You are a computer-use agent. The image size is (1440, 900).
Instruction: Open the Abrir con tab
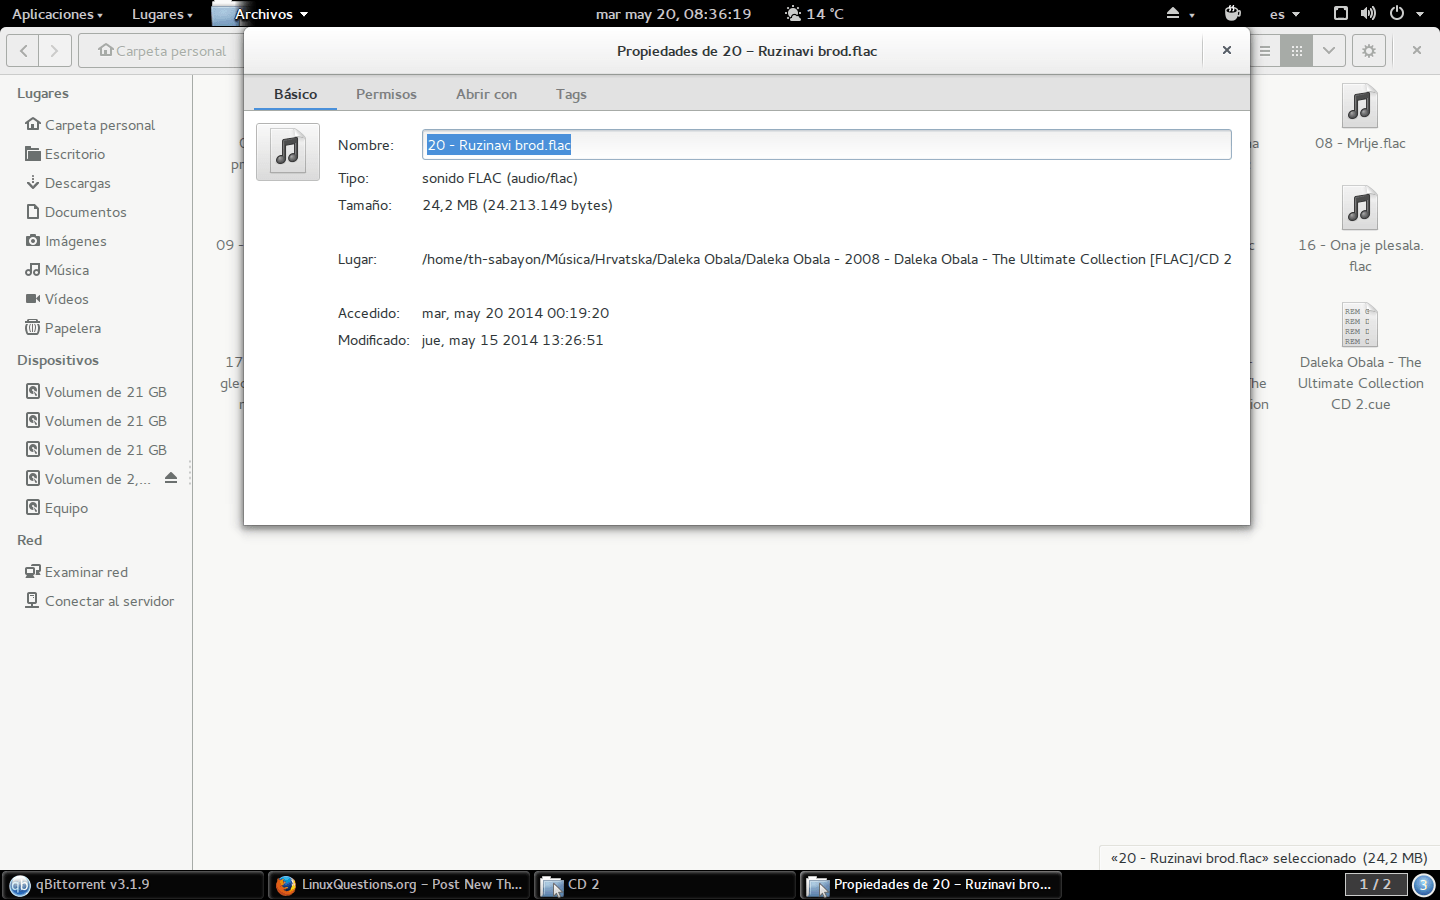pos(486,94)
